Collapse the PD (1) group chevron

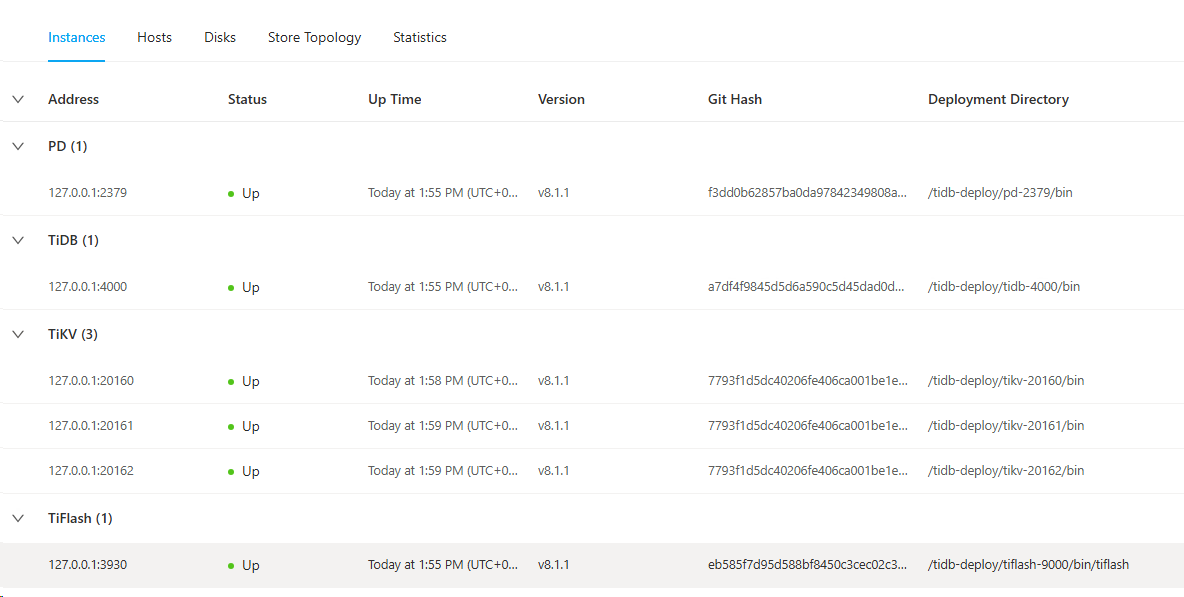coord(18,146)
